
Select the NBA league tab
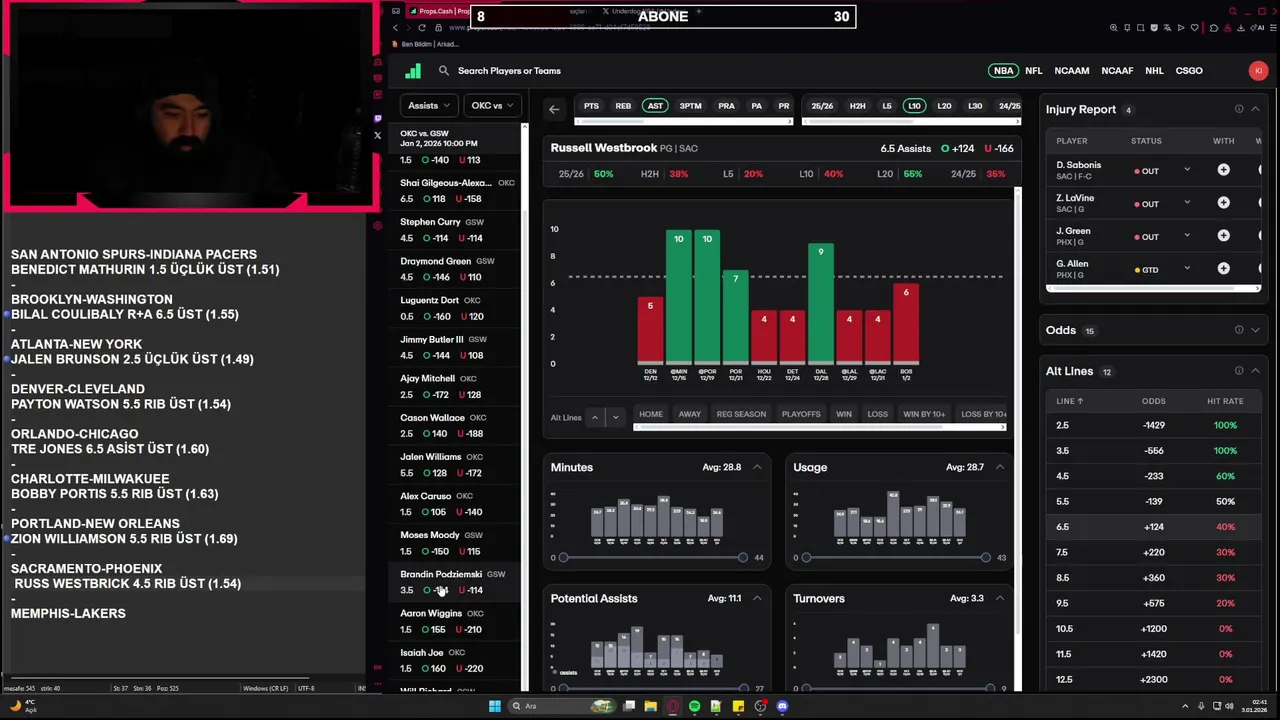coord(1003,71)
